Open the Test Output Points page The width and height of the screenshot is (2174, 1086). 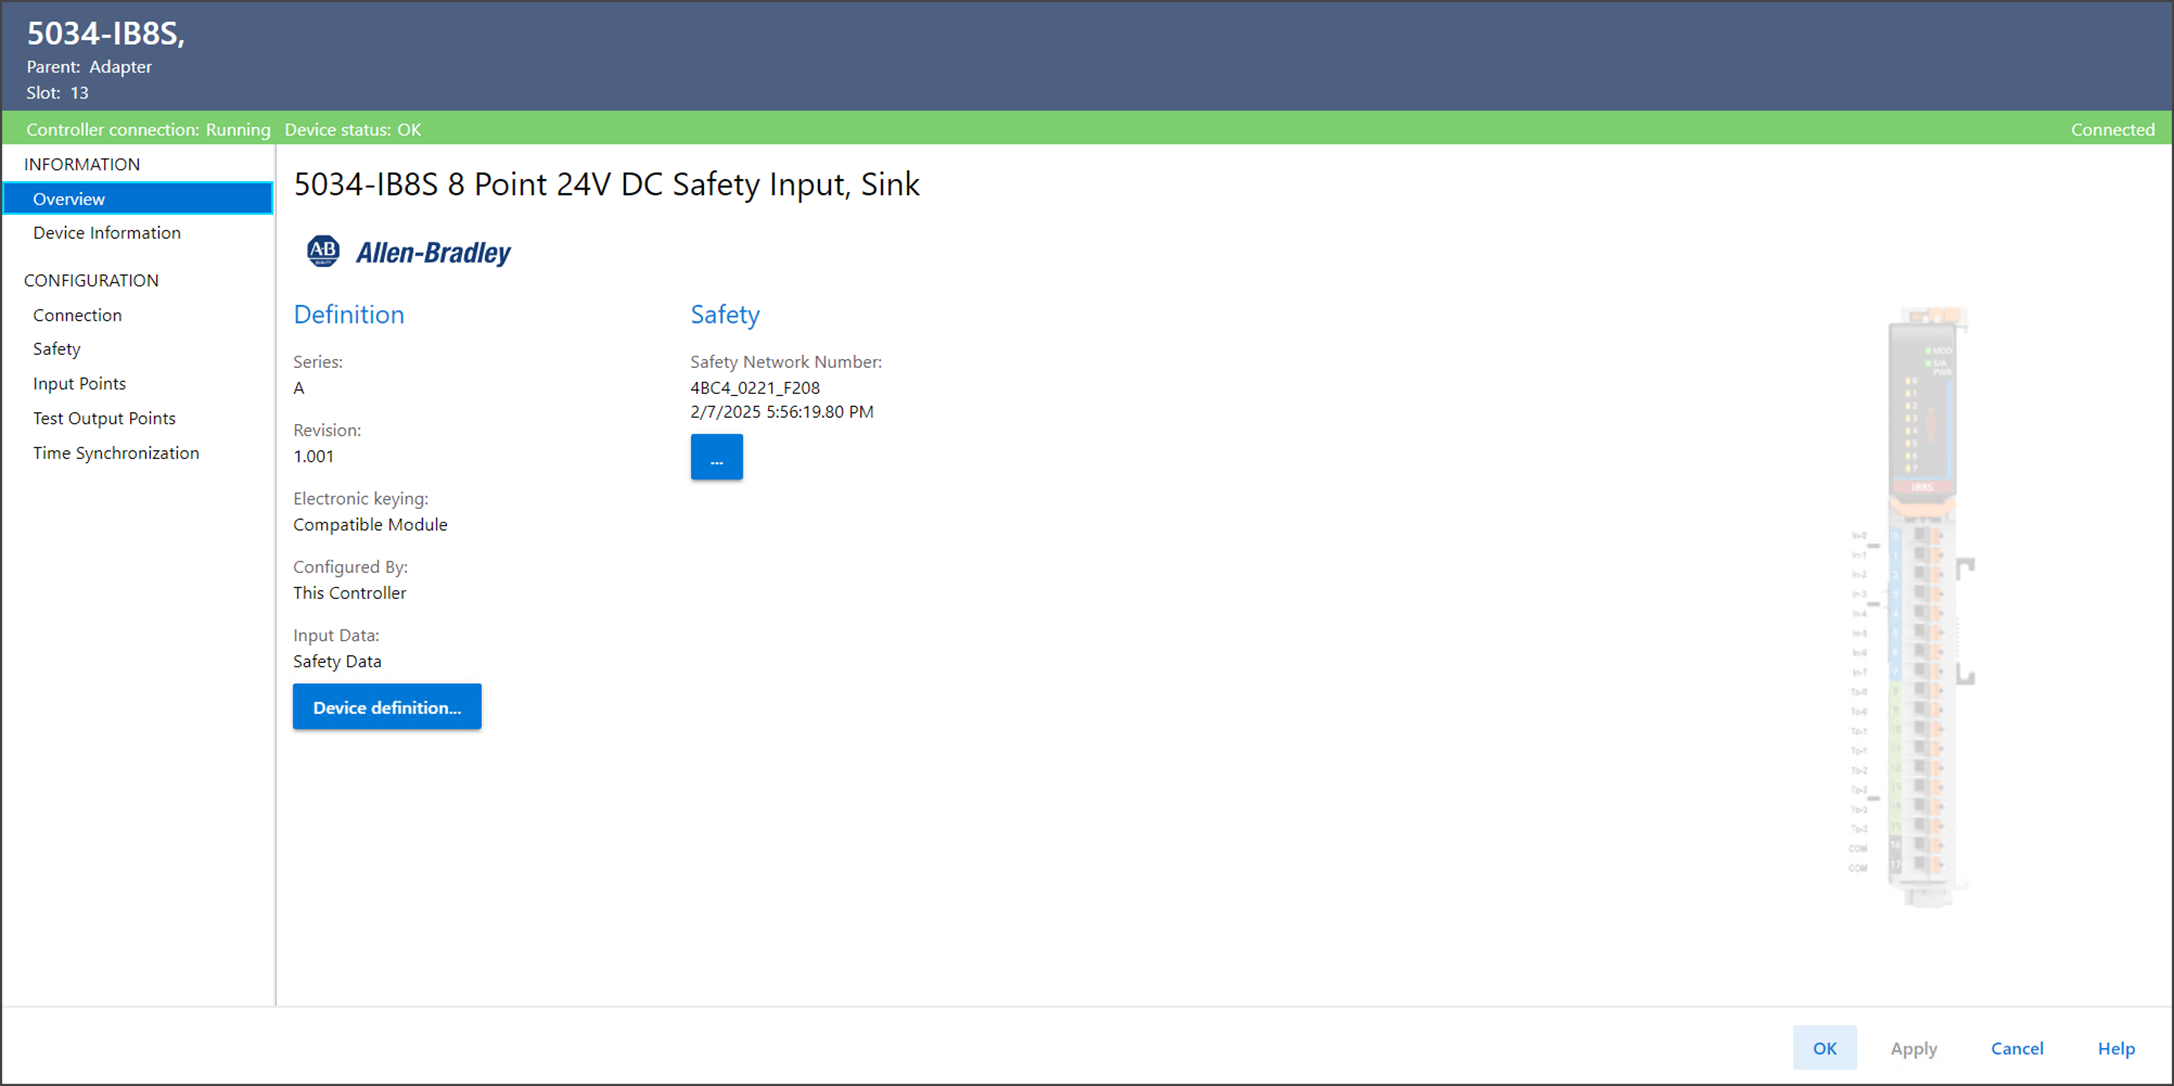(104, 418)
